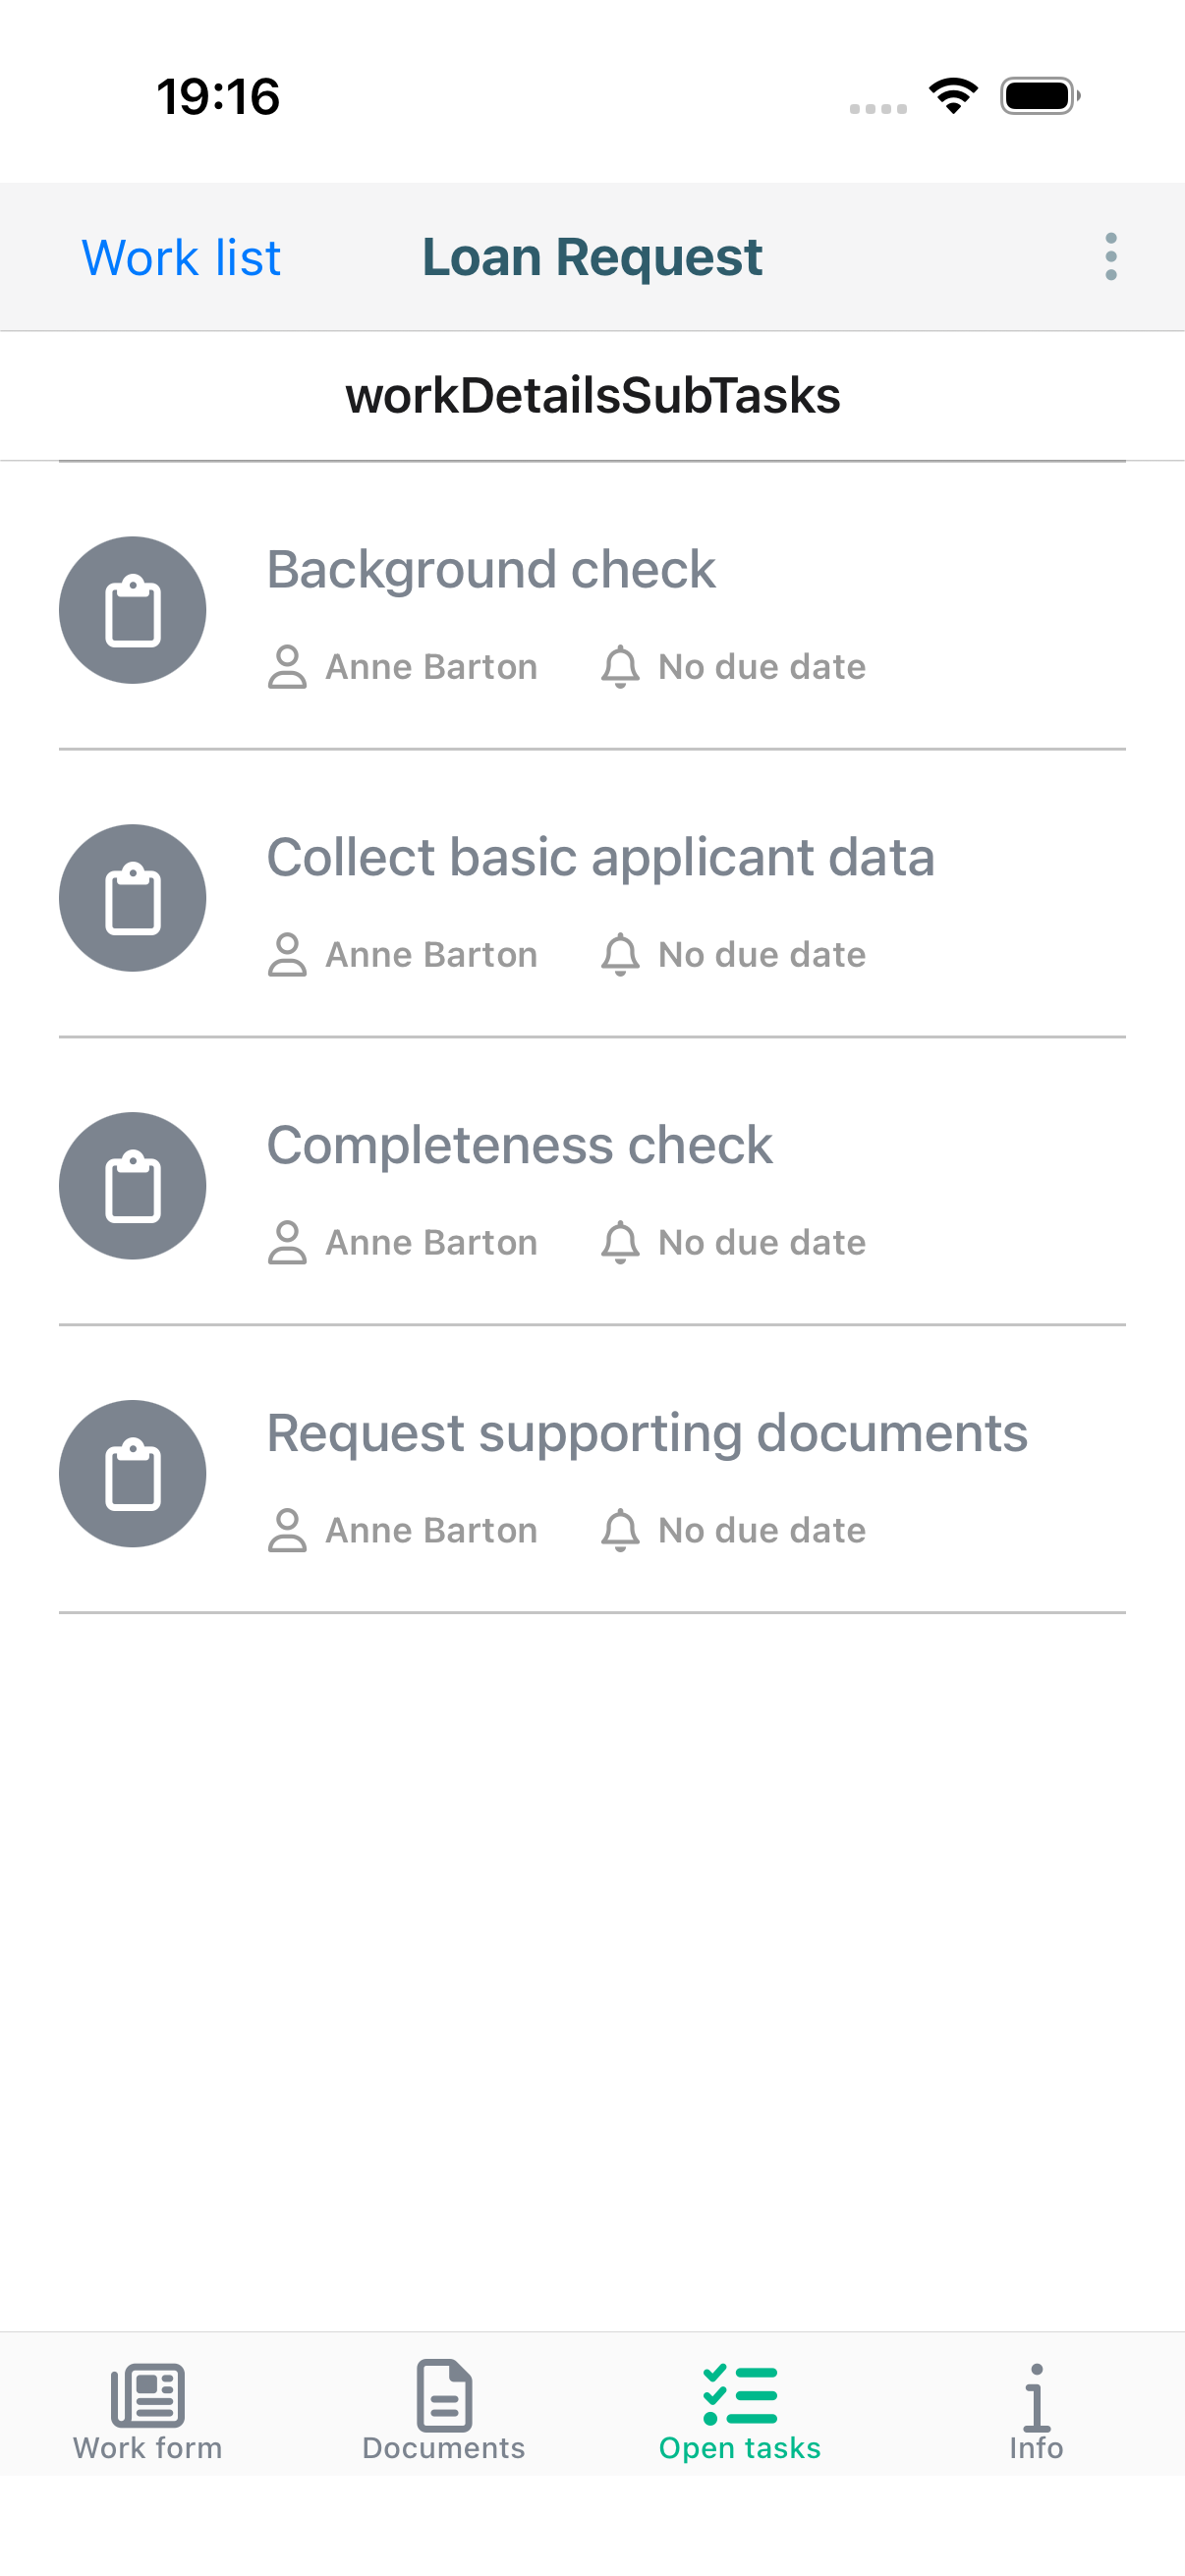This screenshot has width=1185, height=2576.
Task: Select Anne Barton on Request supporting documents
Action: 430,1528
